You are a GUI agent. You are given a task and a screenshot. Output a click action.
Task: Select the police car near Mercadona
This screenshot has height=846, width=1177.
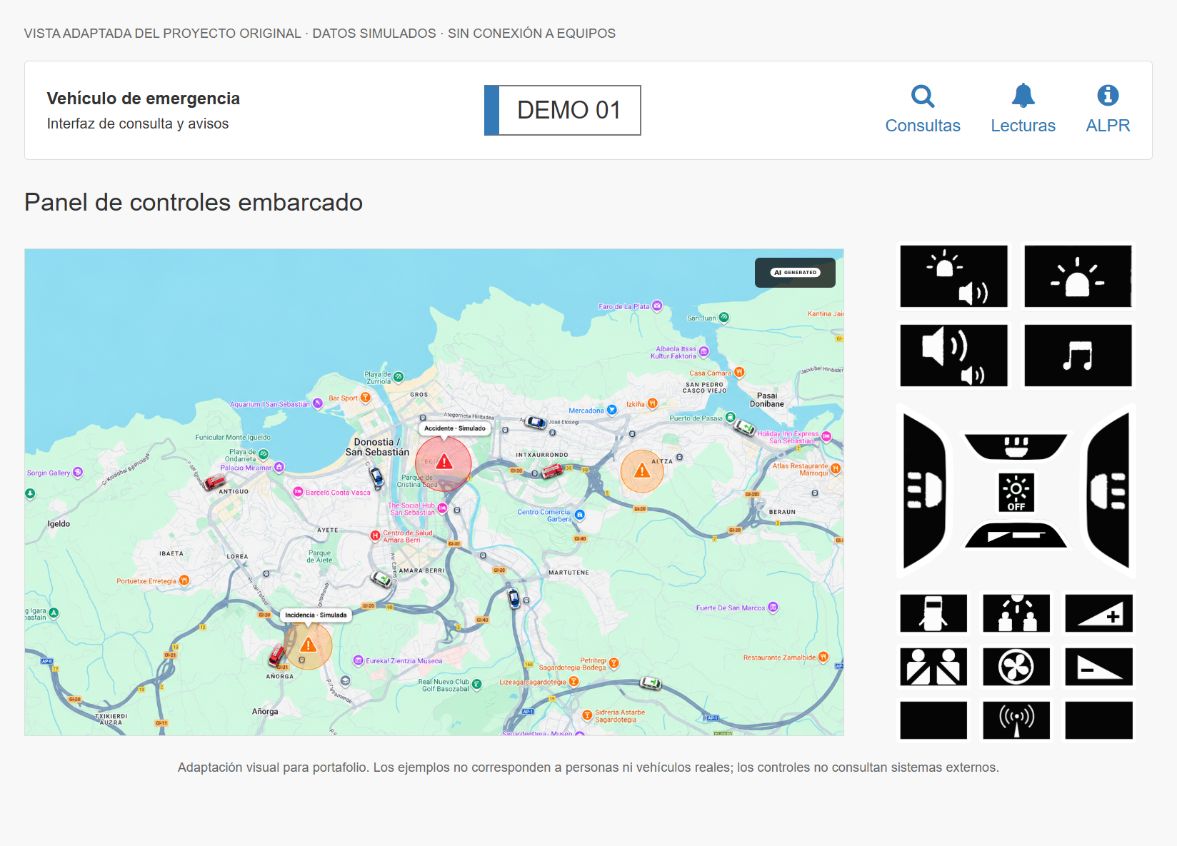(535, 423)
